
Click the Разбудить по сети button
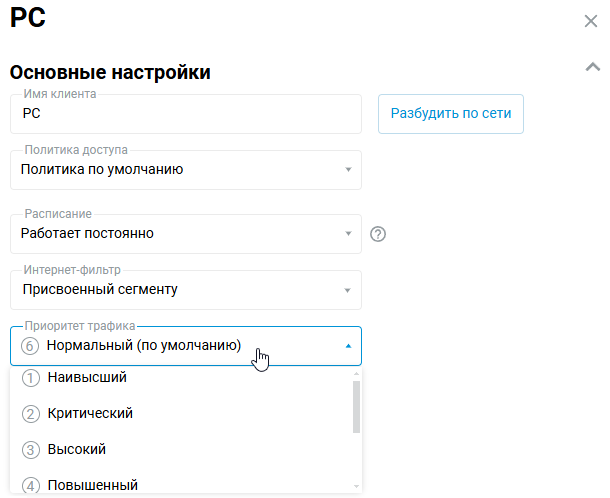450,114
